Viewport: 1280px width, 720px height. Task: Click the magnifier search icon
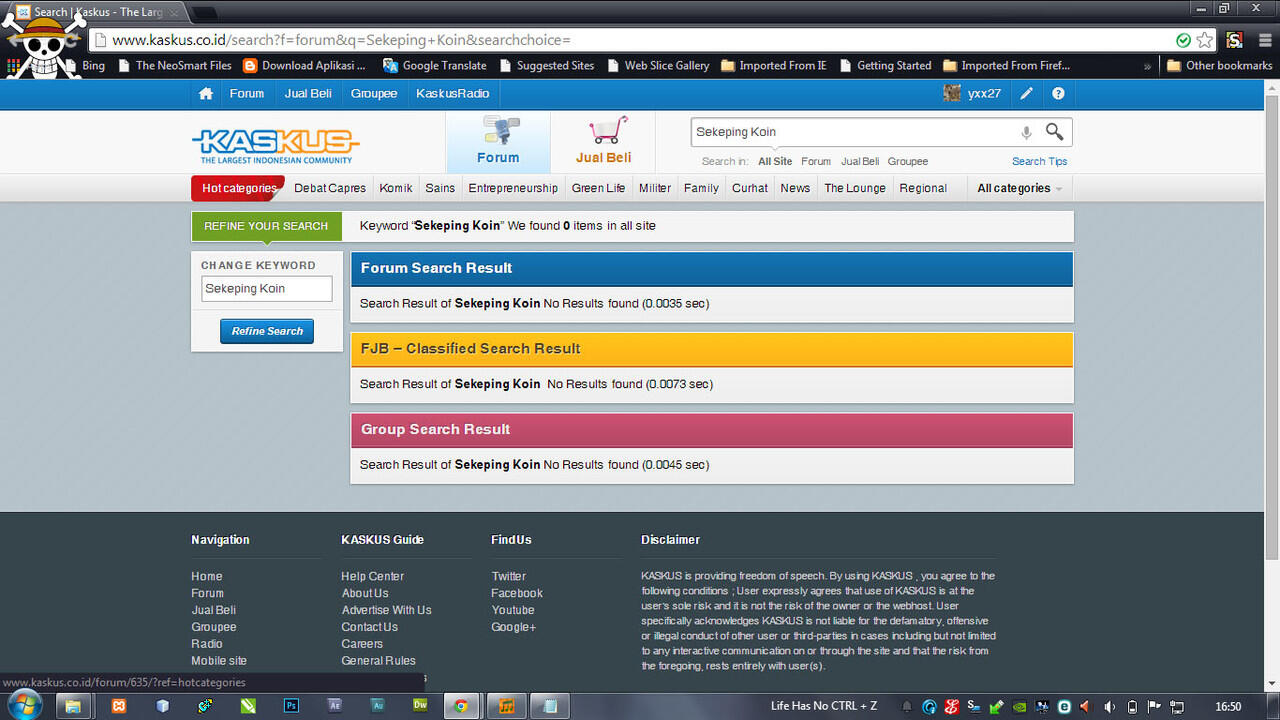coord(1054,131)
